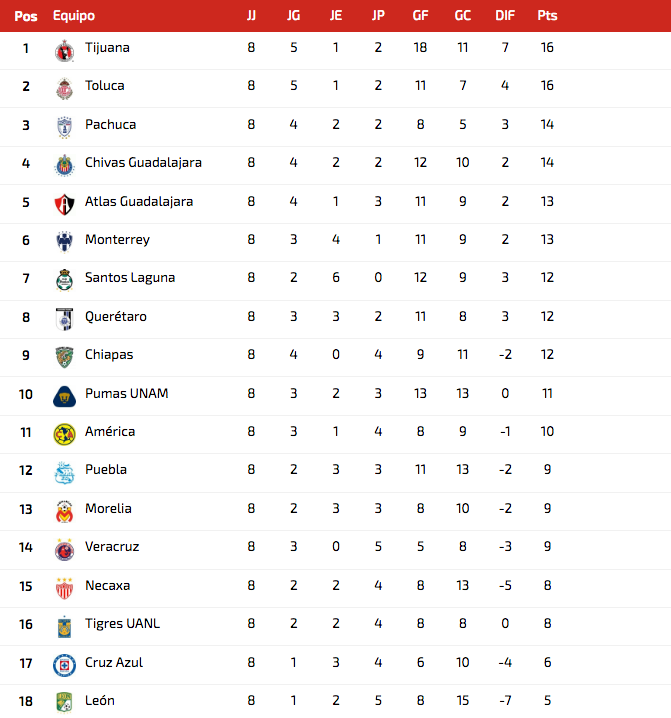Image resolution: width=671 pixels, height=718 pixels.
Task: Sort by the Pts column header
Action: (x=547, y=16)
